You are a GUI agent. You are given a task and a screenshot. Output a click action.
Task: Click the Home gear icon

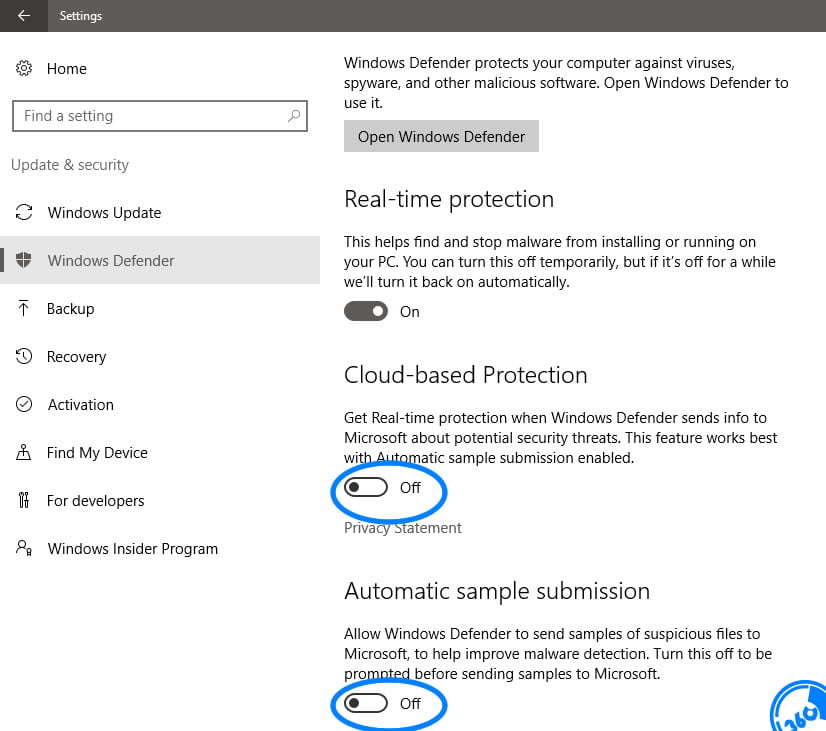pyautogui.click(x=24, y=68)
